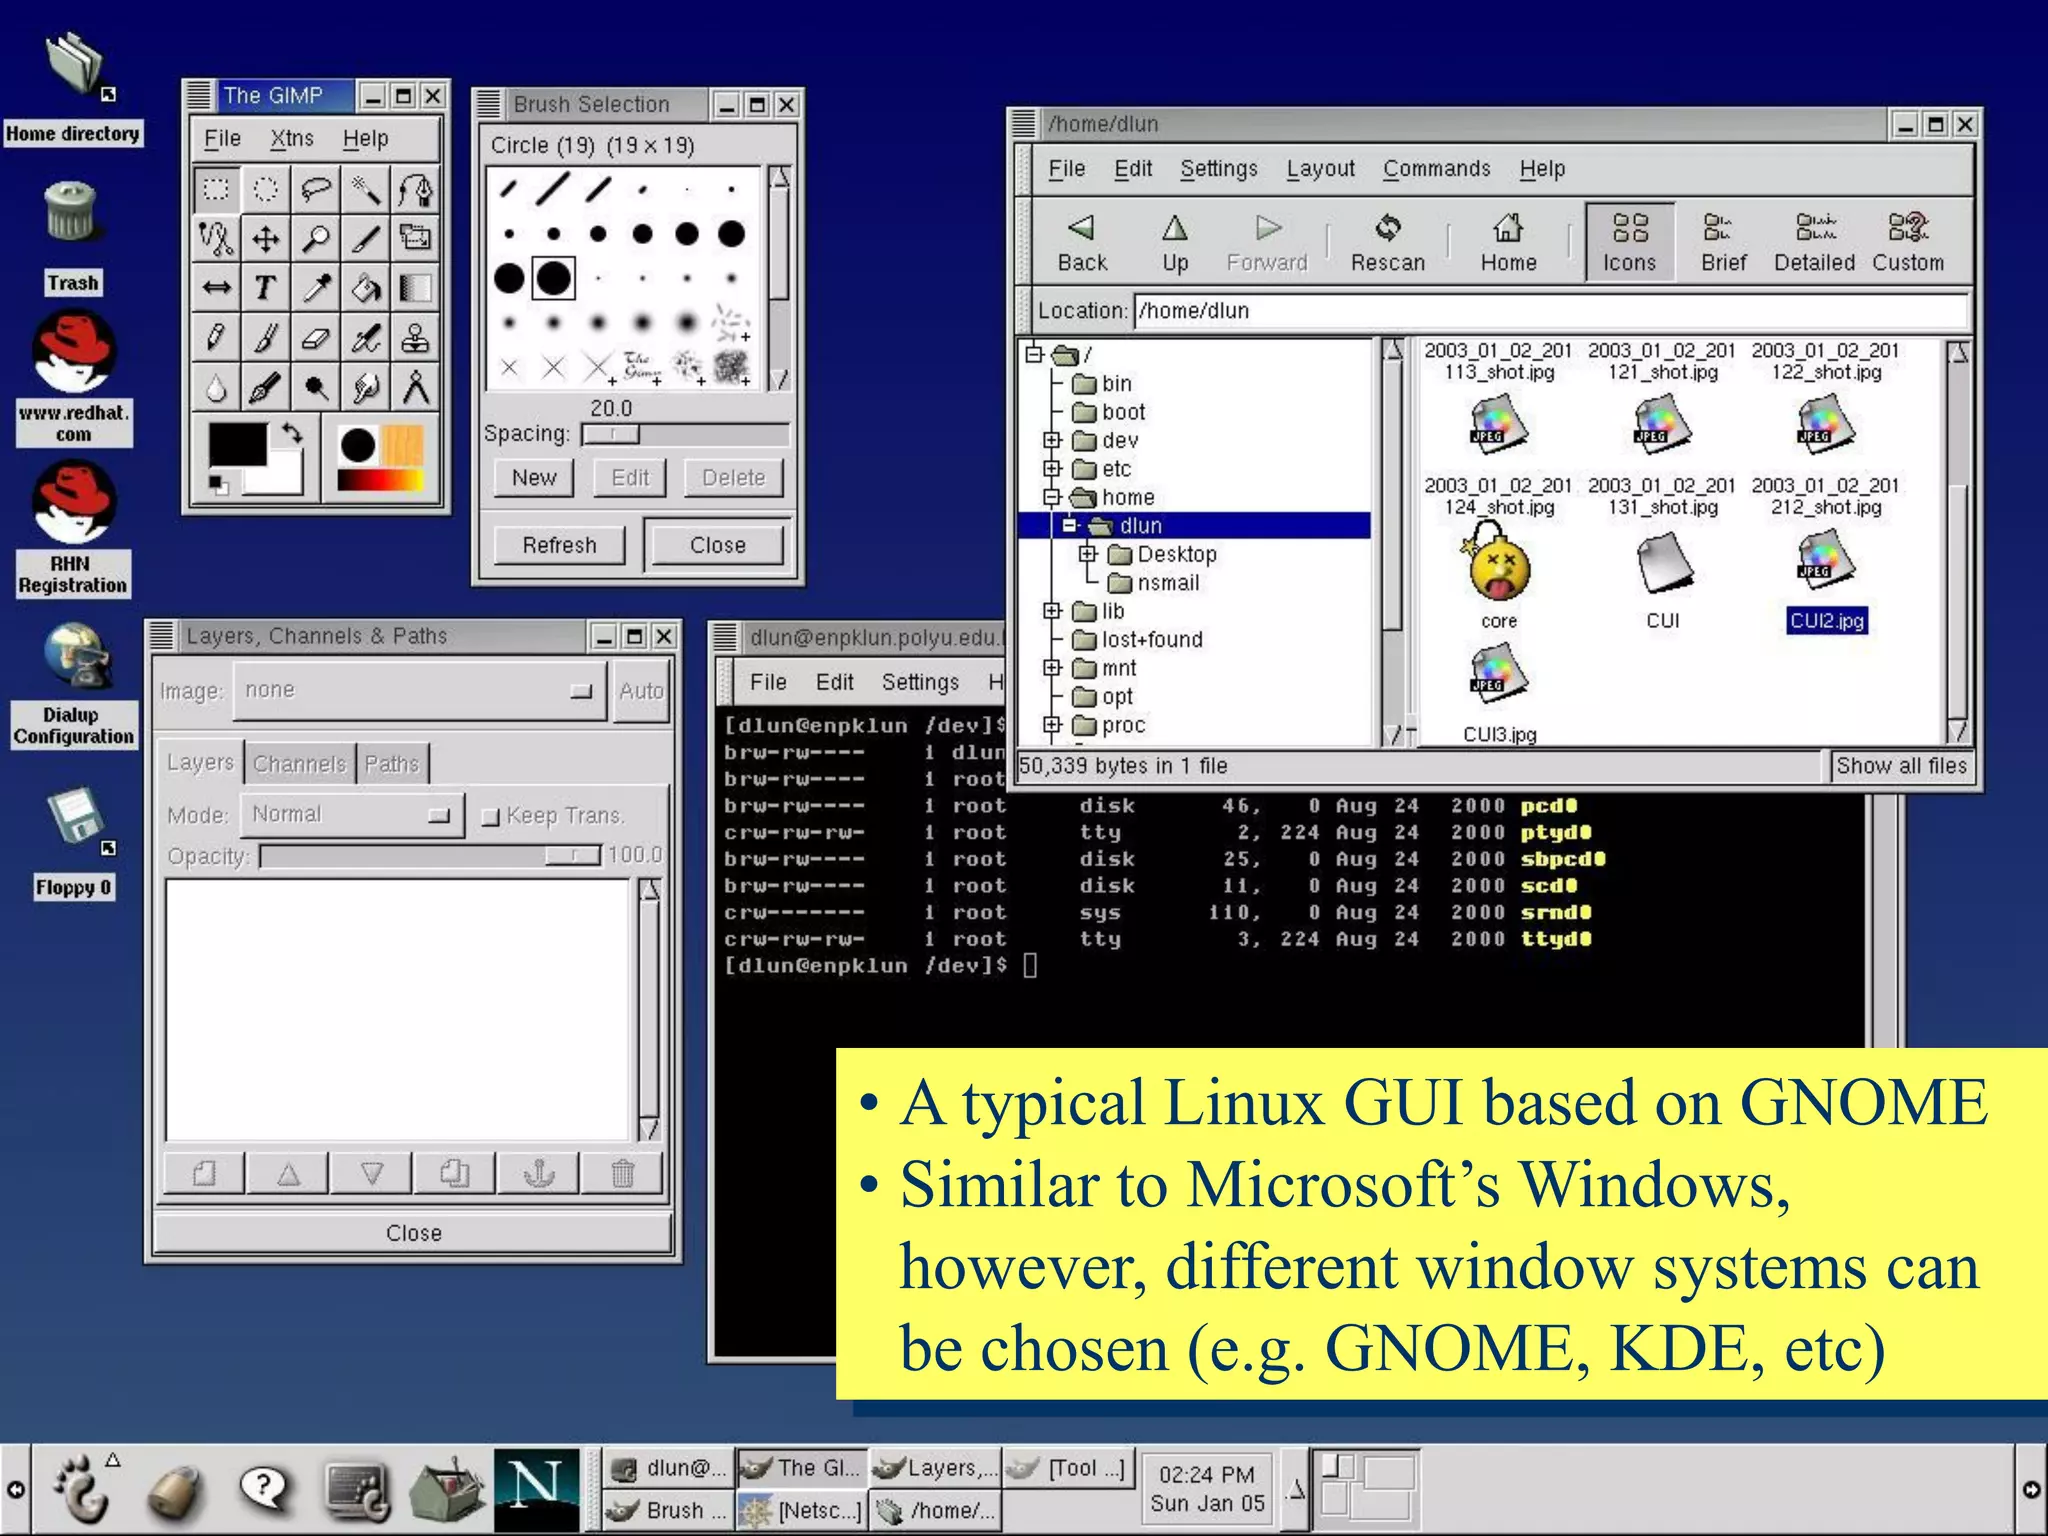This screenshot has width=2048, height=1536.
Task: Open the GNOME foot main menu
Action: click(82, 1489)
